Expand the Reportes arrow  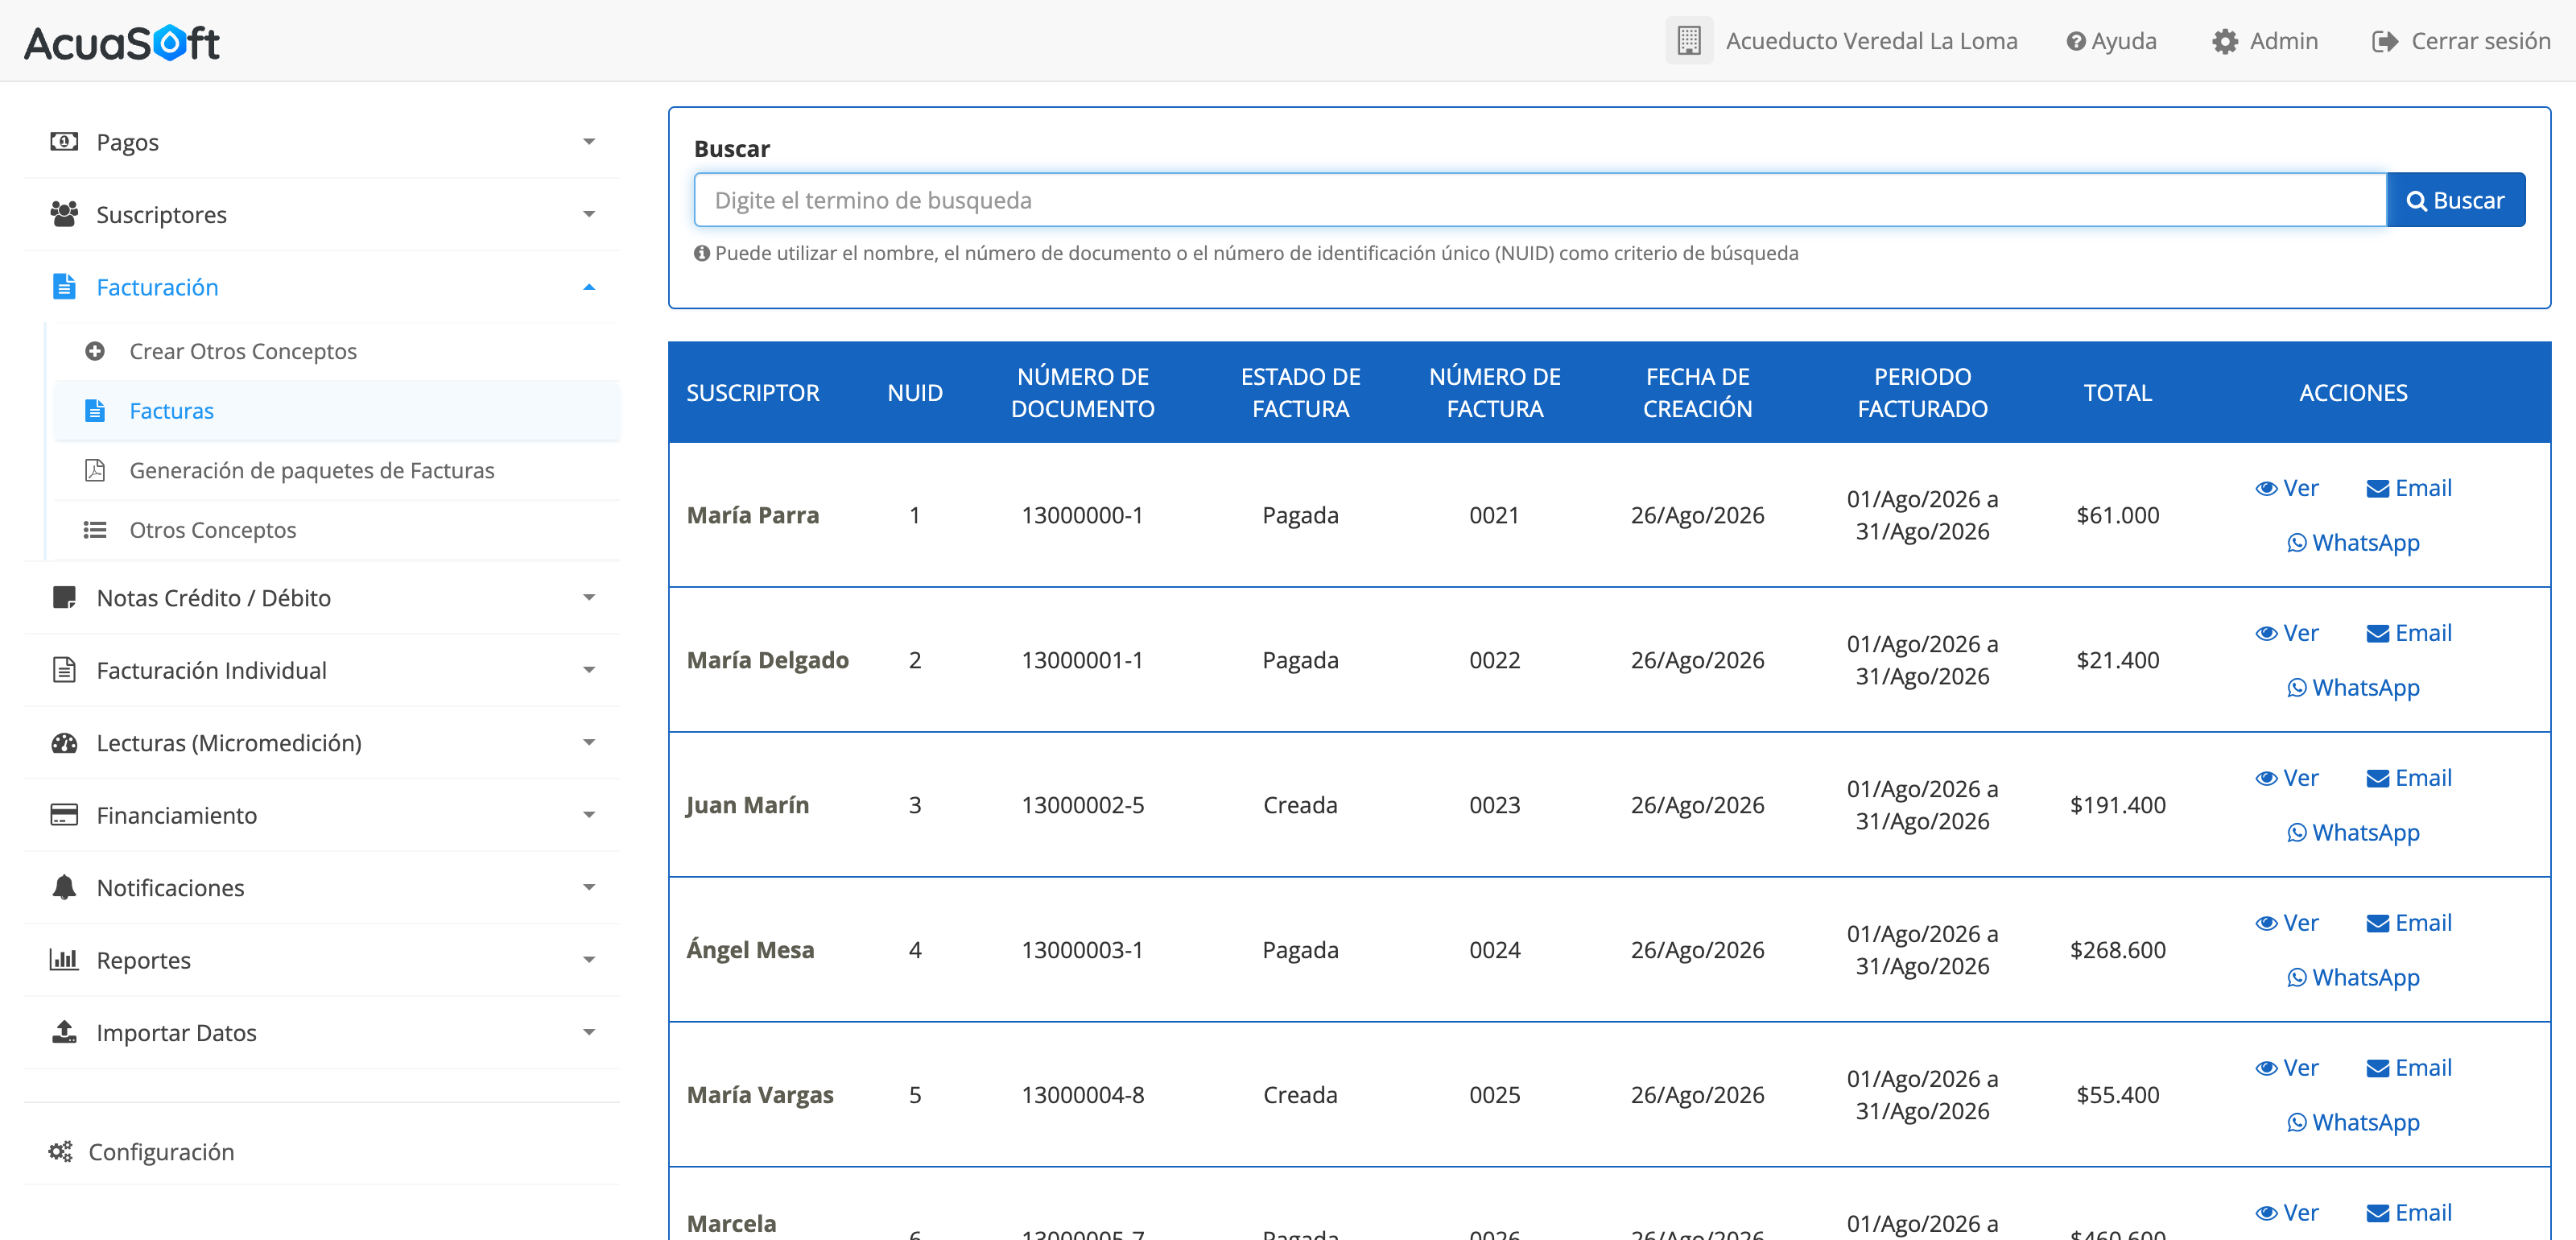coord(589,960)
